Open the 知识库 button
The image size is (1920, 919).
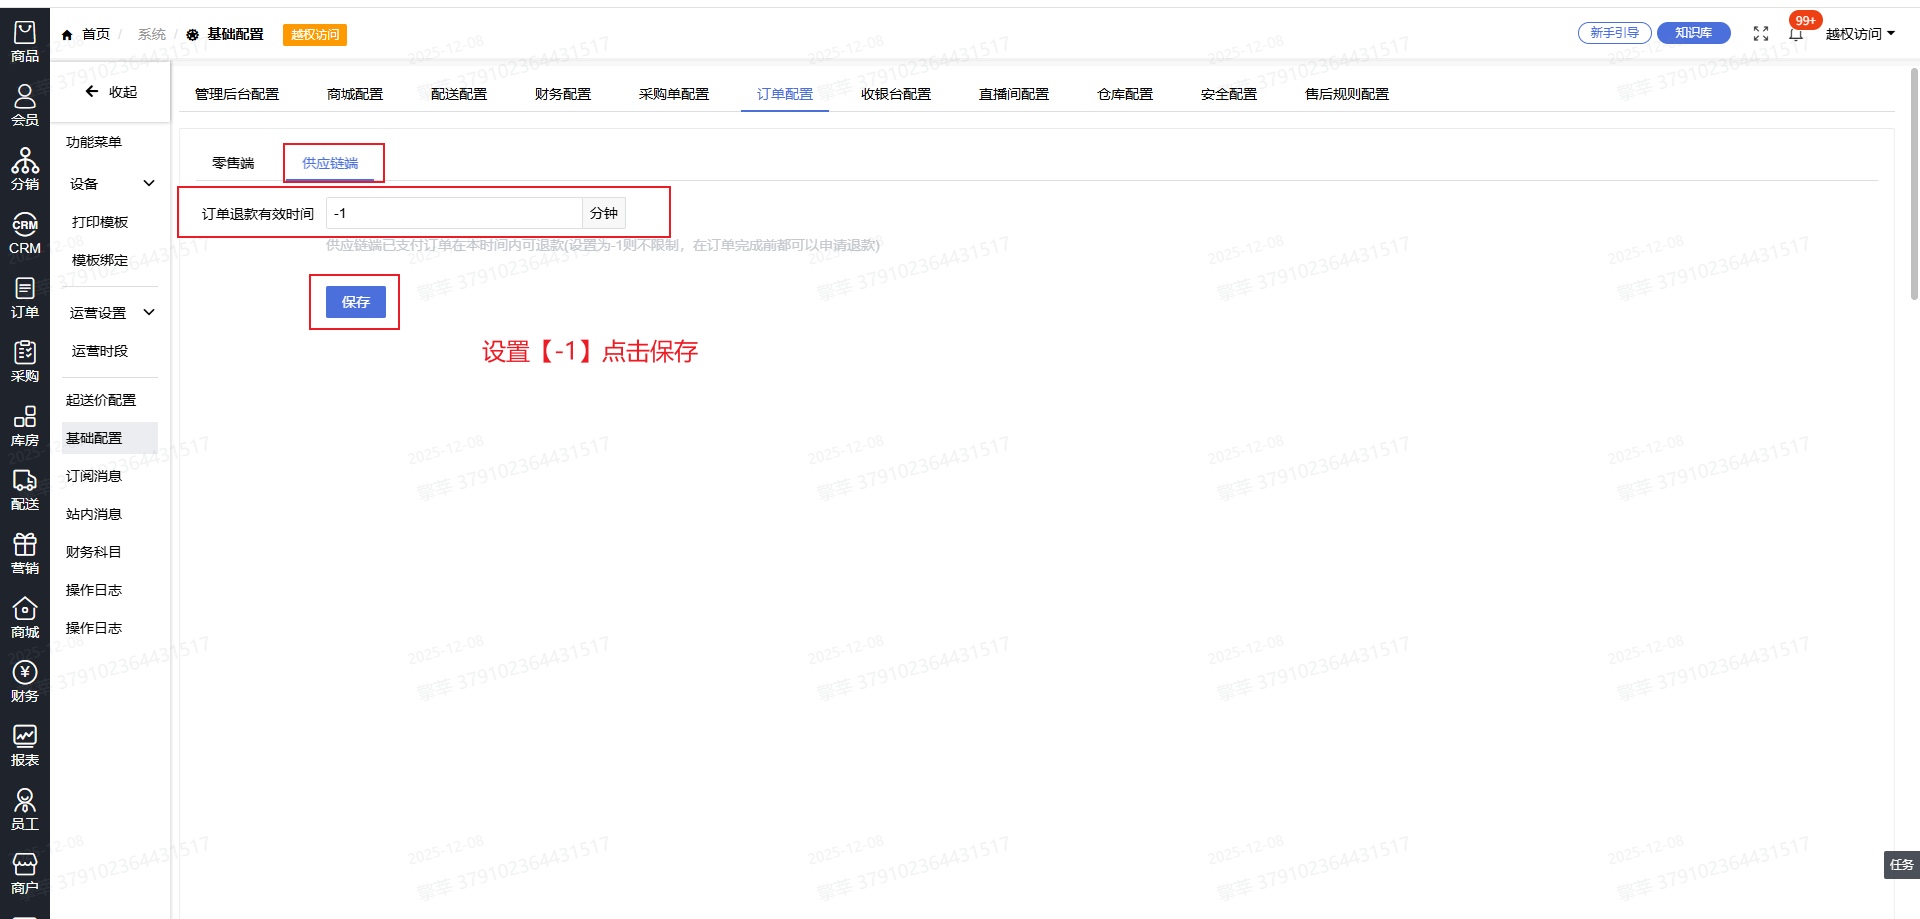[1693, 33]
